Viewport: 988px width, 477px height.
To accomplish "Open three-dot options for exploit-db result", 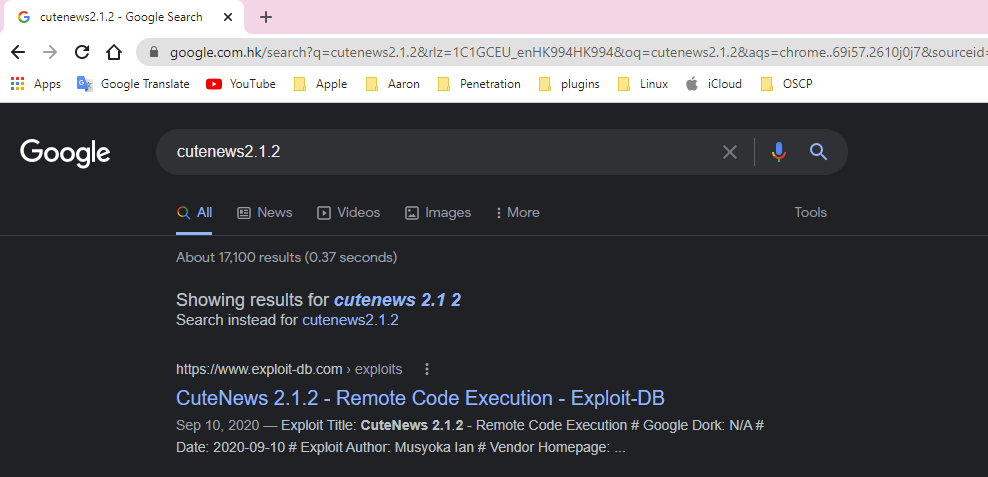I will click(427, 369).
